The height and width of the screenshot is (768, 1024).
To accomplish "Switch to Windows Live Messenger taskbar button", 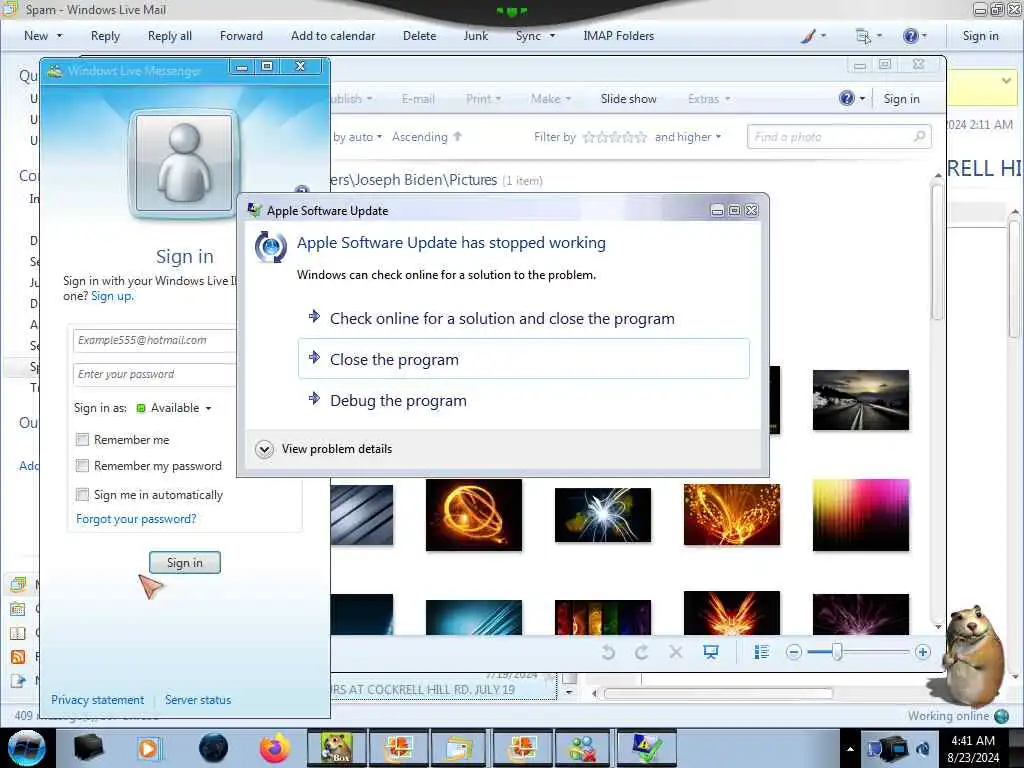I will (x=583, y=748).
